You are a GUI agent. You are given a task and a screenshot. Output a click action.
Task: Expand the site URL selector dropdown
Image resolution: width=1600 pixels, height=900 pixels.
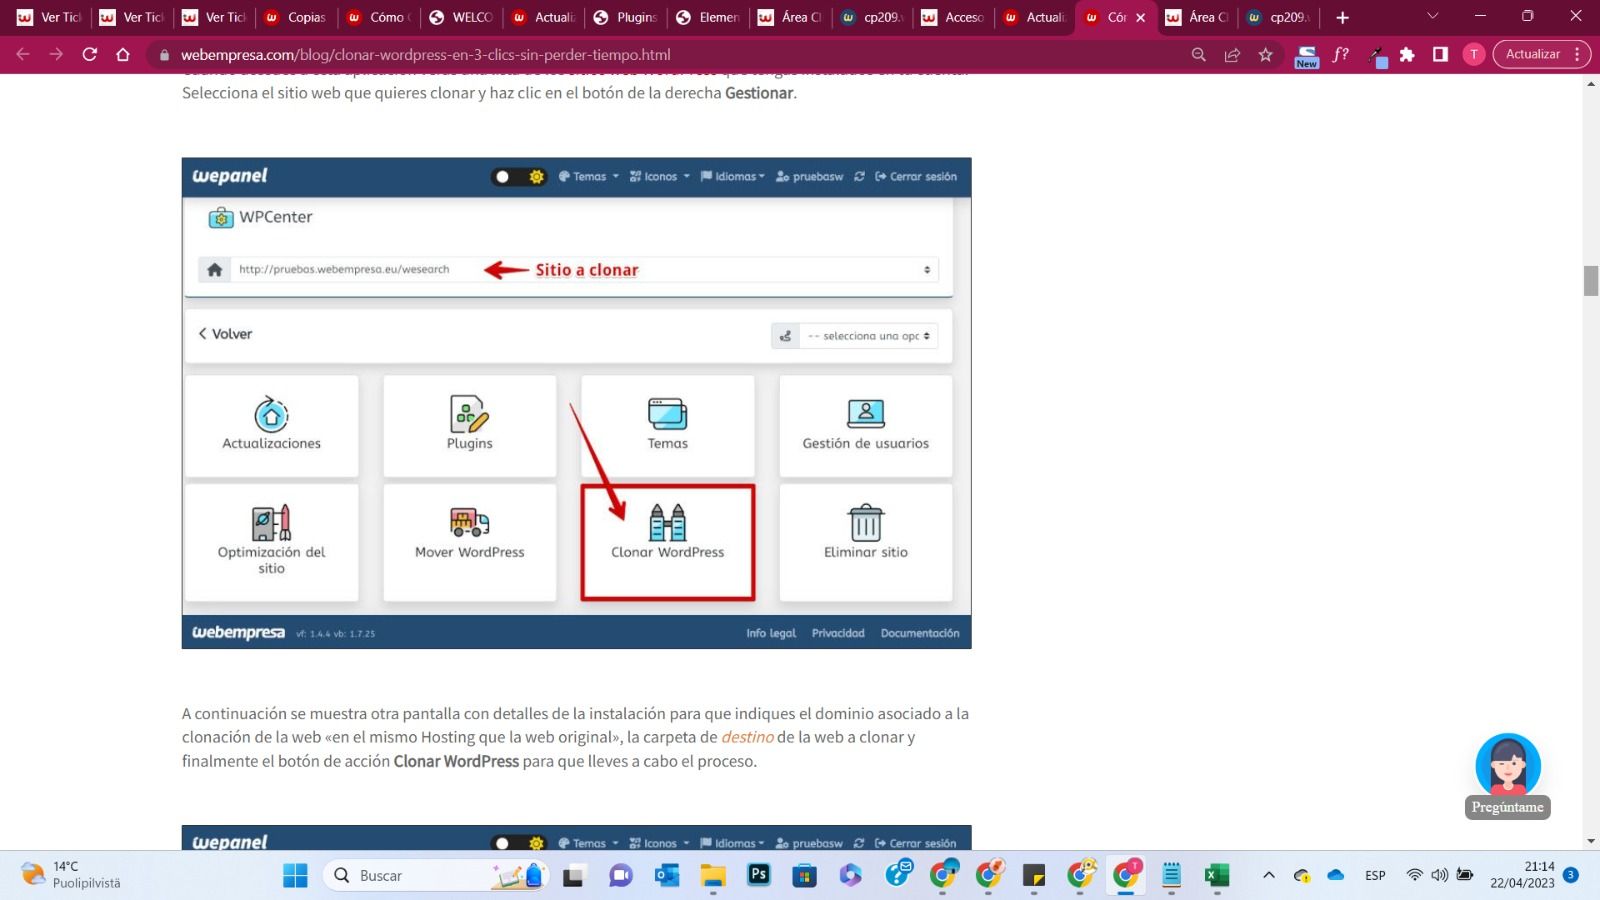tap(926, 270)
